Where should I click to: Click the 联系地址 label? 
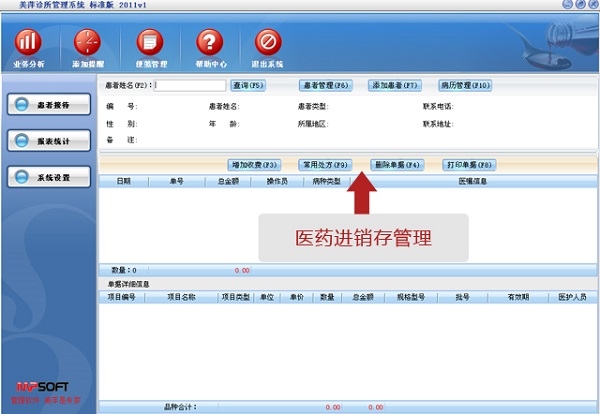(x=438, y=124)
